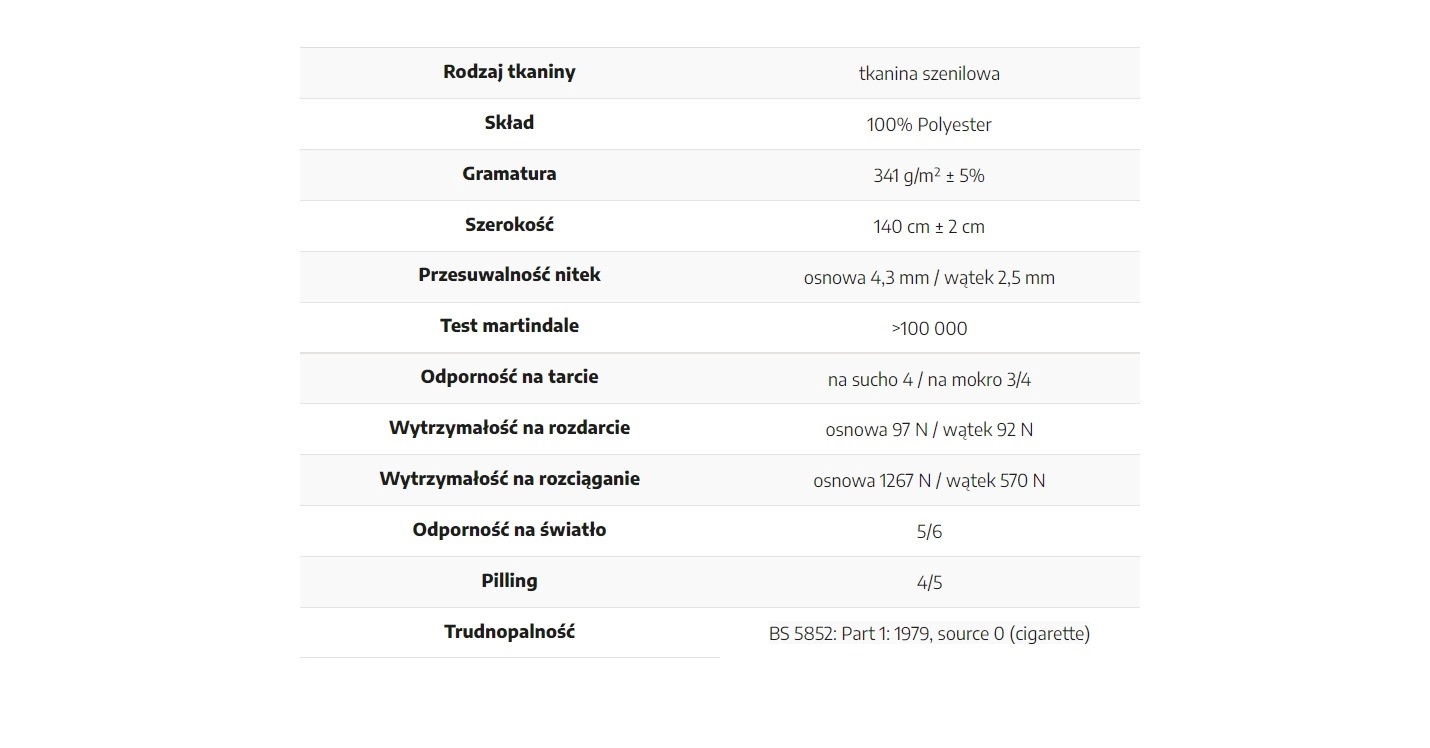Click the 'Trudnopalność' label
This screenshot has height=748, width=1430.
(509, 632)
